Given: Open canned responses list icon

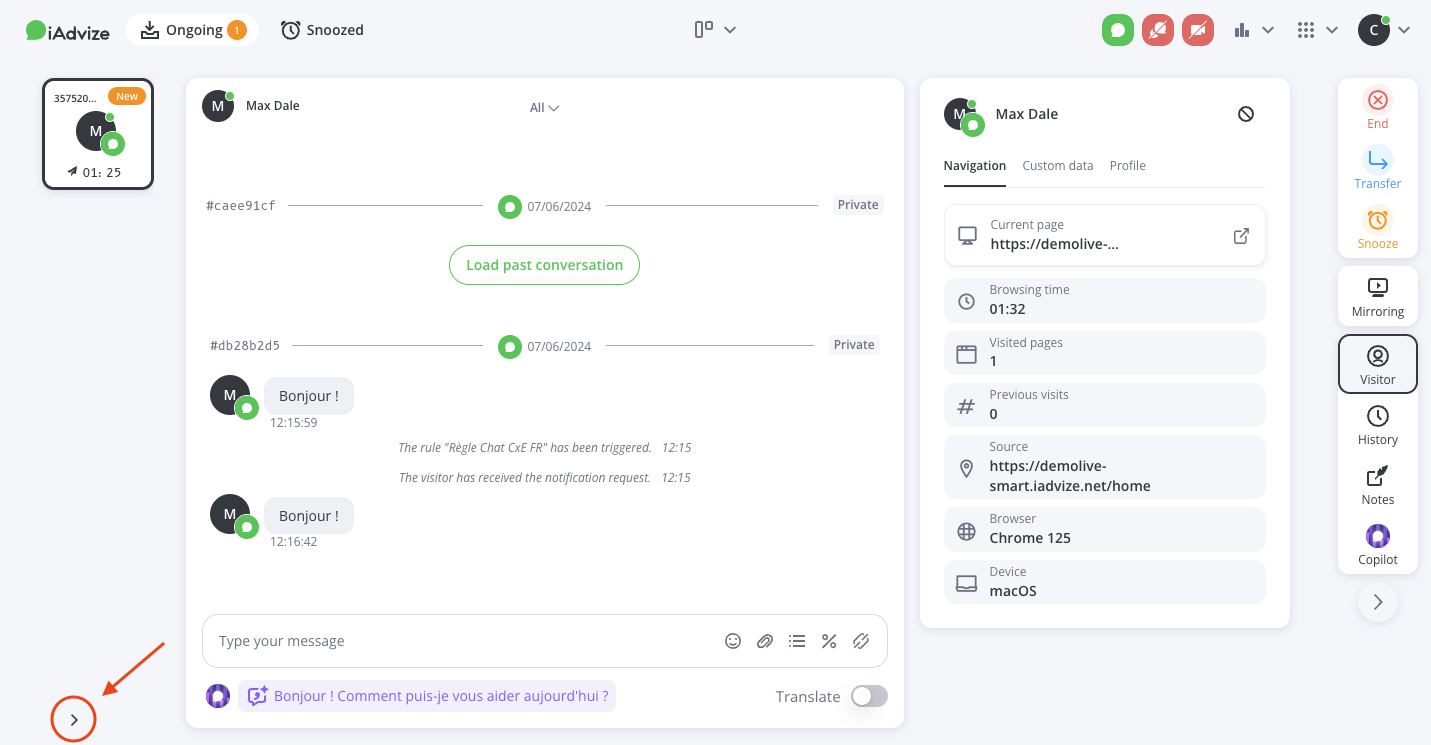Looking at the screenshot, I should point(797,641).
